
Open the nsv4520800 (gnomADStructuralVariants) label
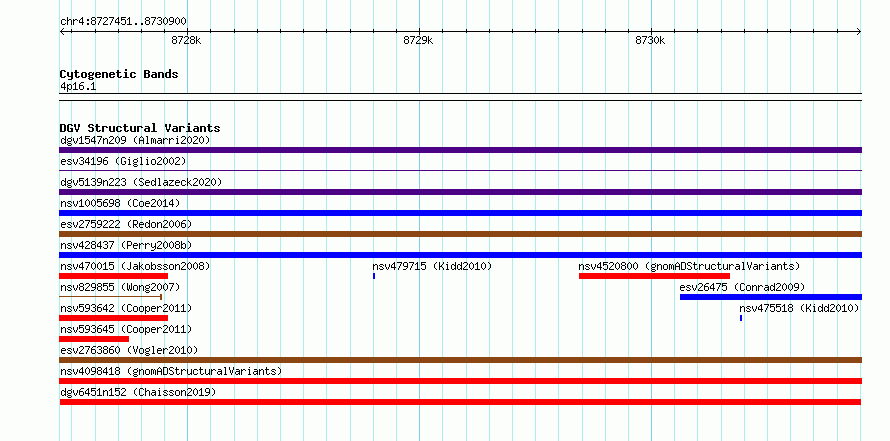[689, 266]
